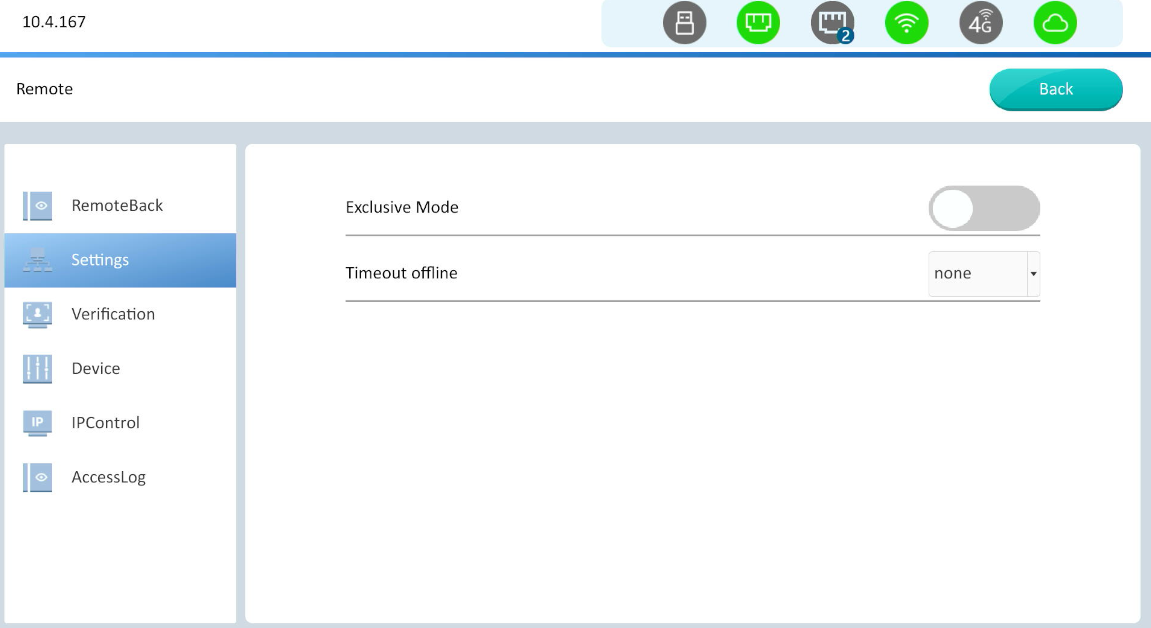
Task: Click the green Wi-Fi status icon
Action: click(906, 24)
